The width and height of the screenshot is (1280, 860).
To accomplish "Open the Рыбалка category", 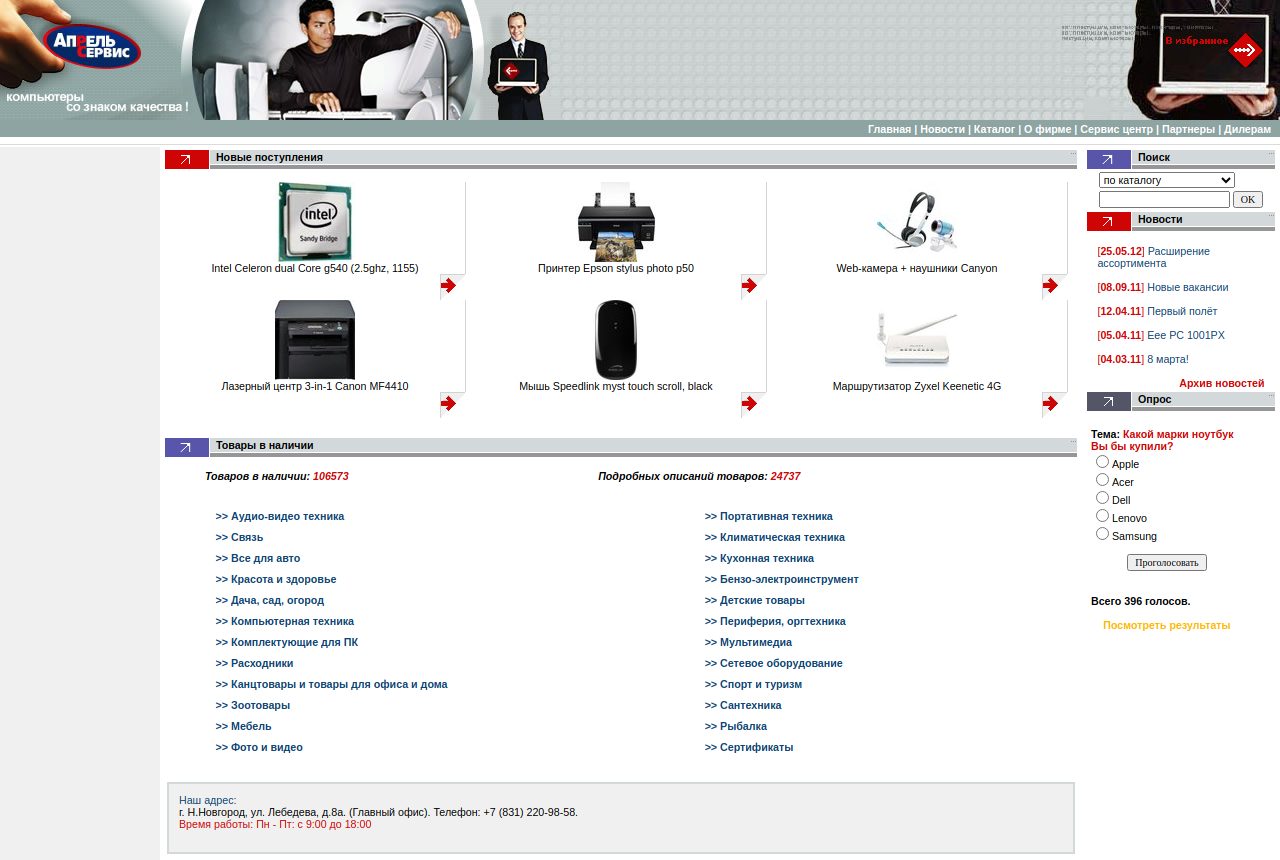I will (736, 726).
